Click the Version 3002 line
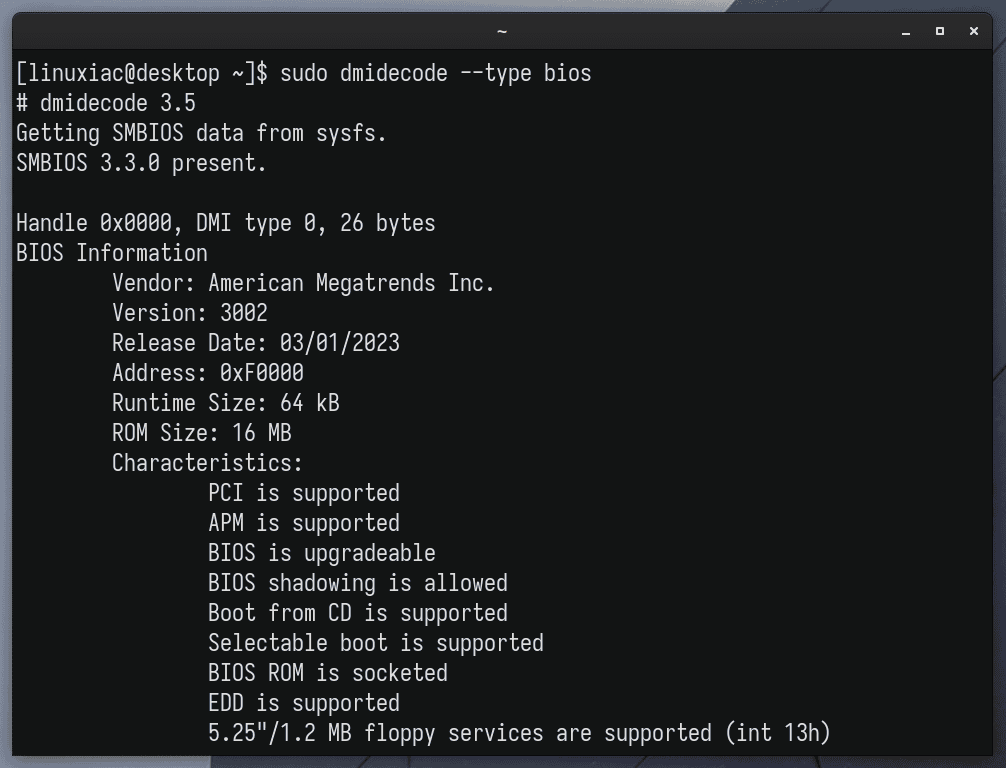 [189, 313]
